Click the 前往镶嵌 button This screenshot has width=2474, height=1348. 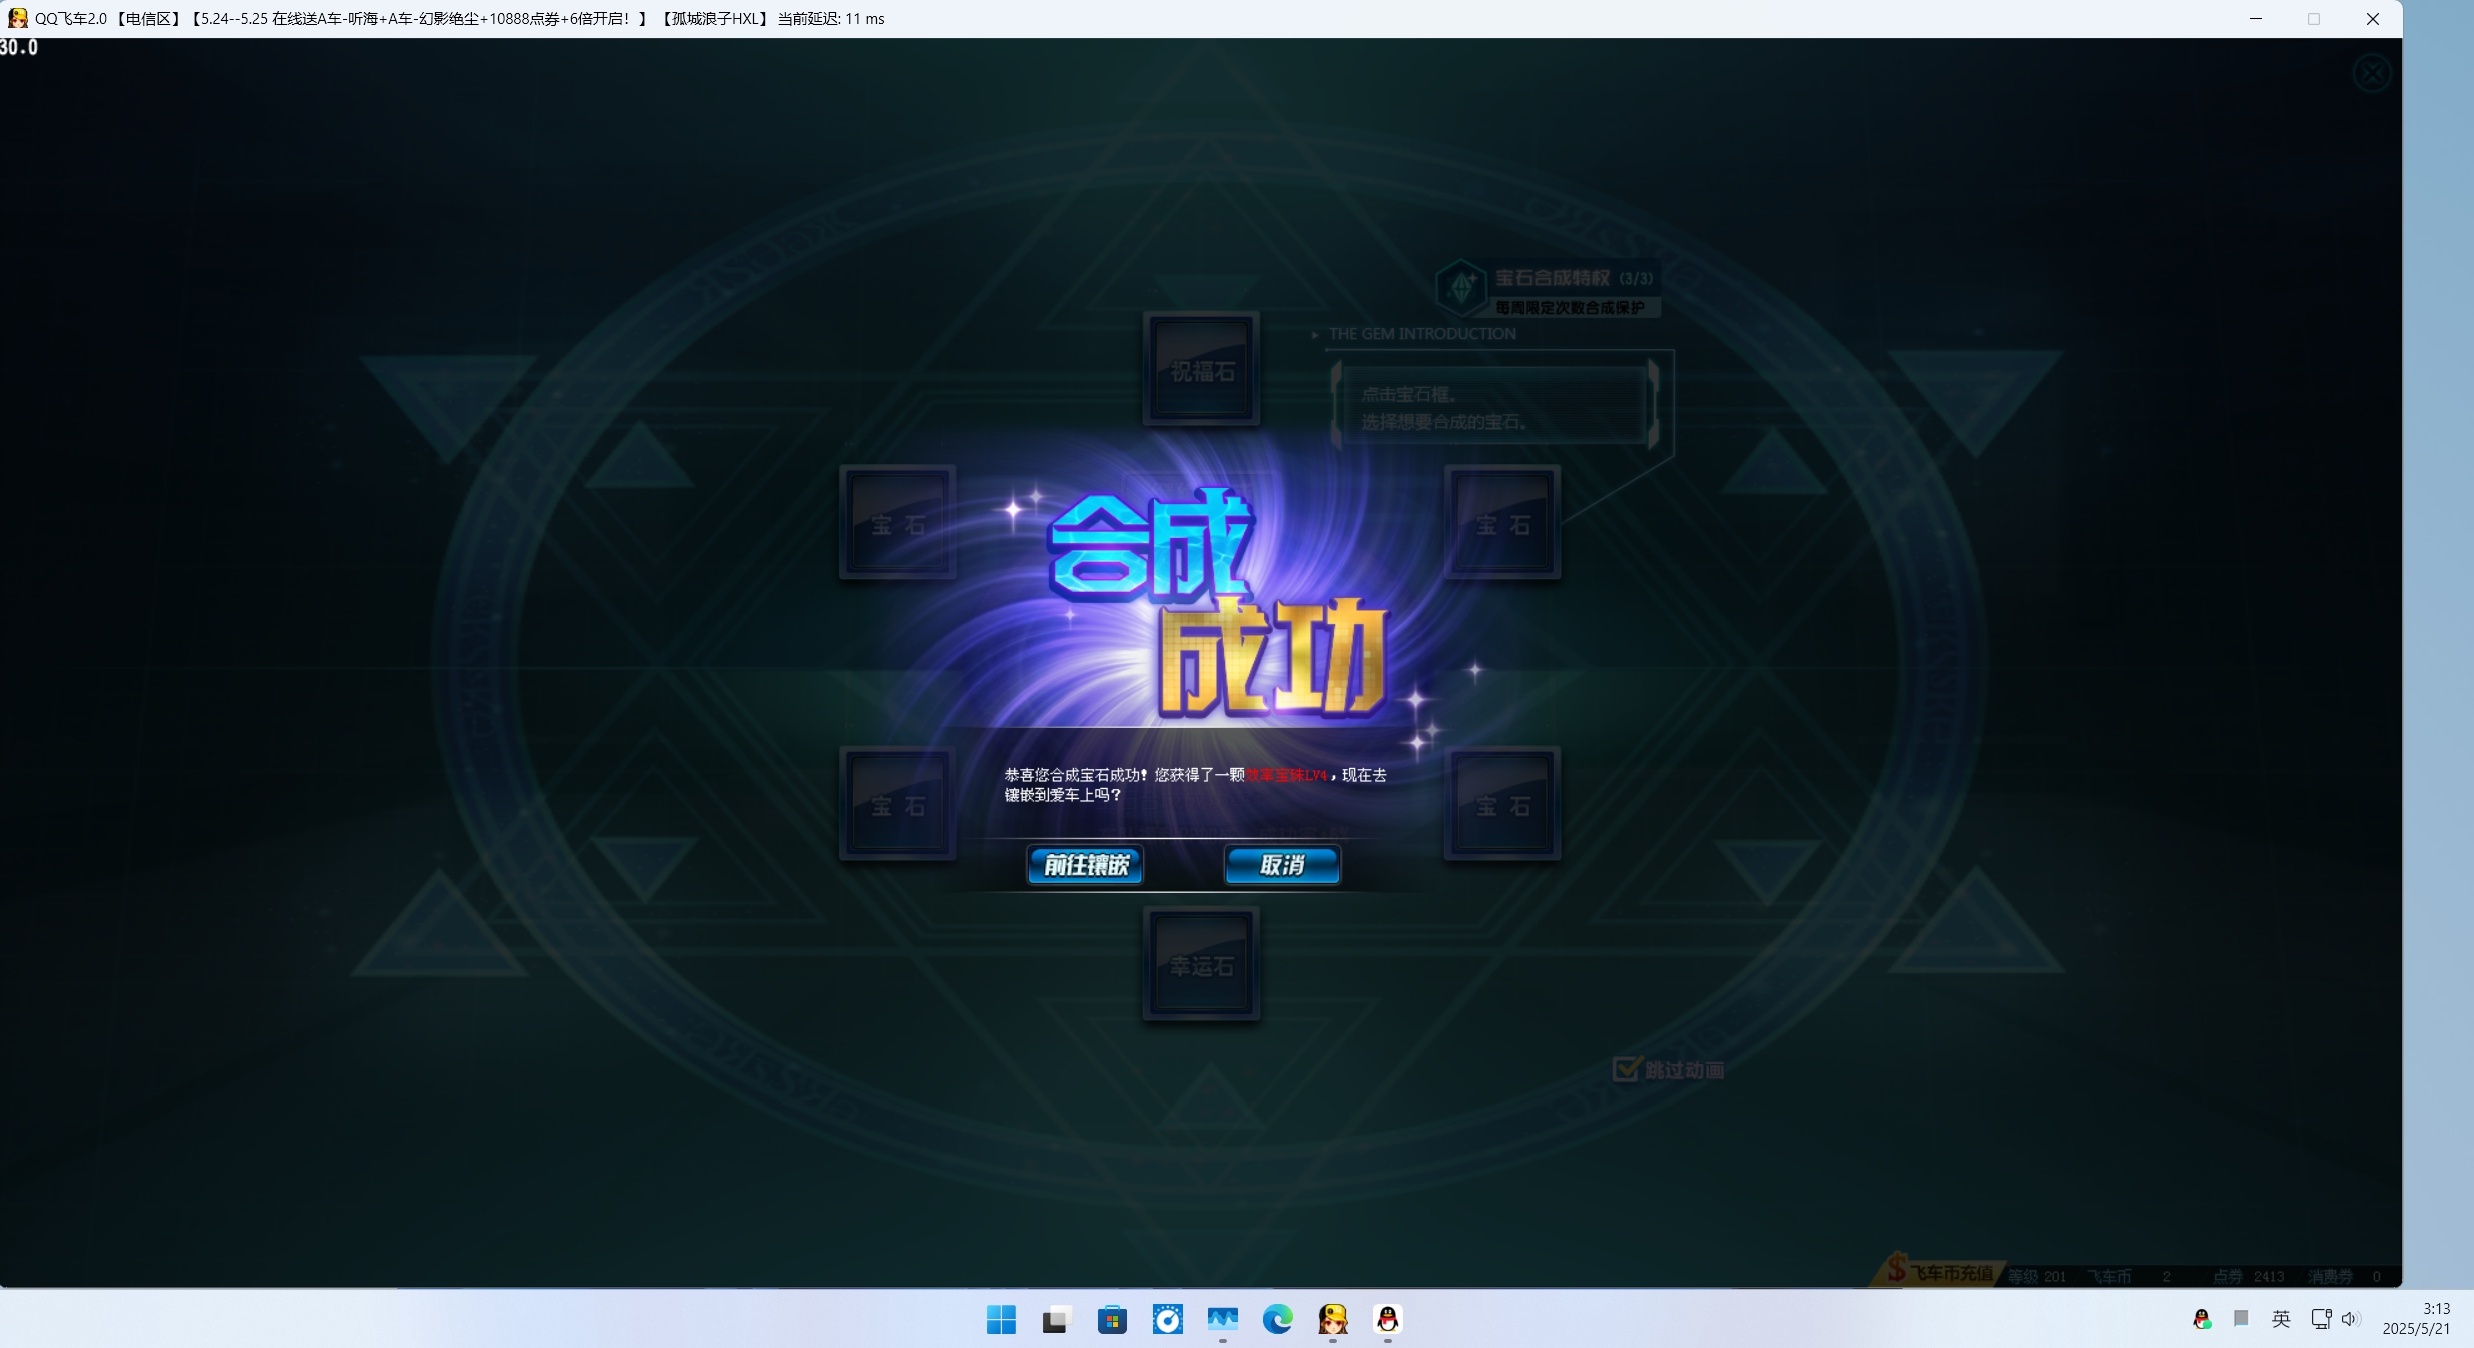coord(1085,865)
